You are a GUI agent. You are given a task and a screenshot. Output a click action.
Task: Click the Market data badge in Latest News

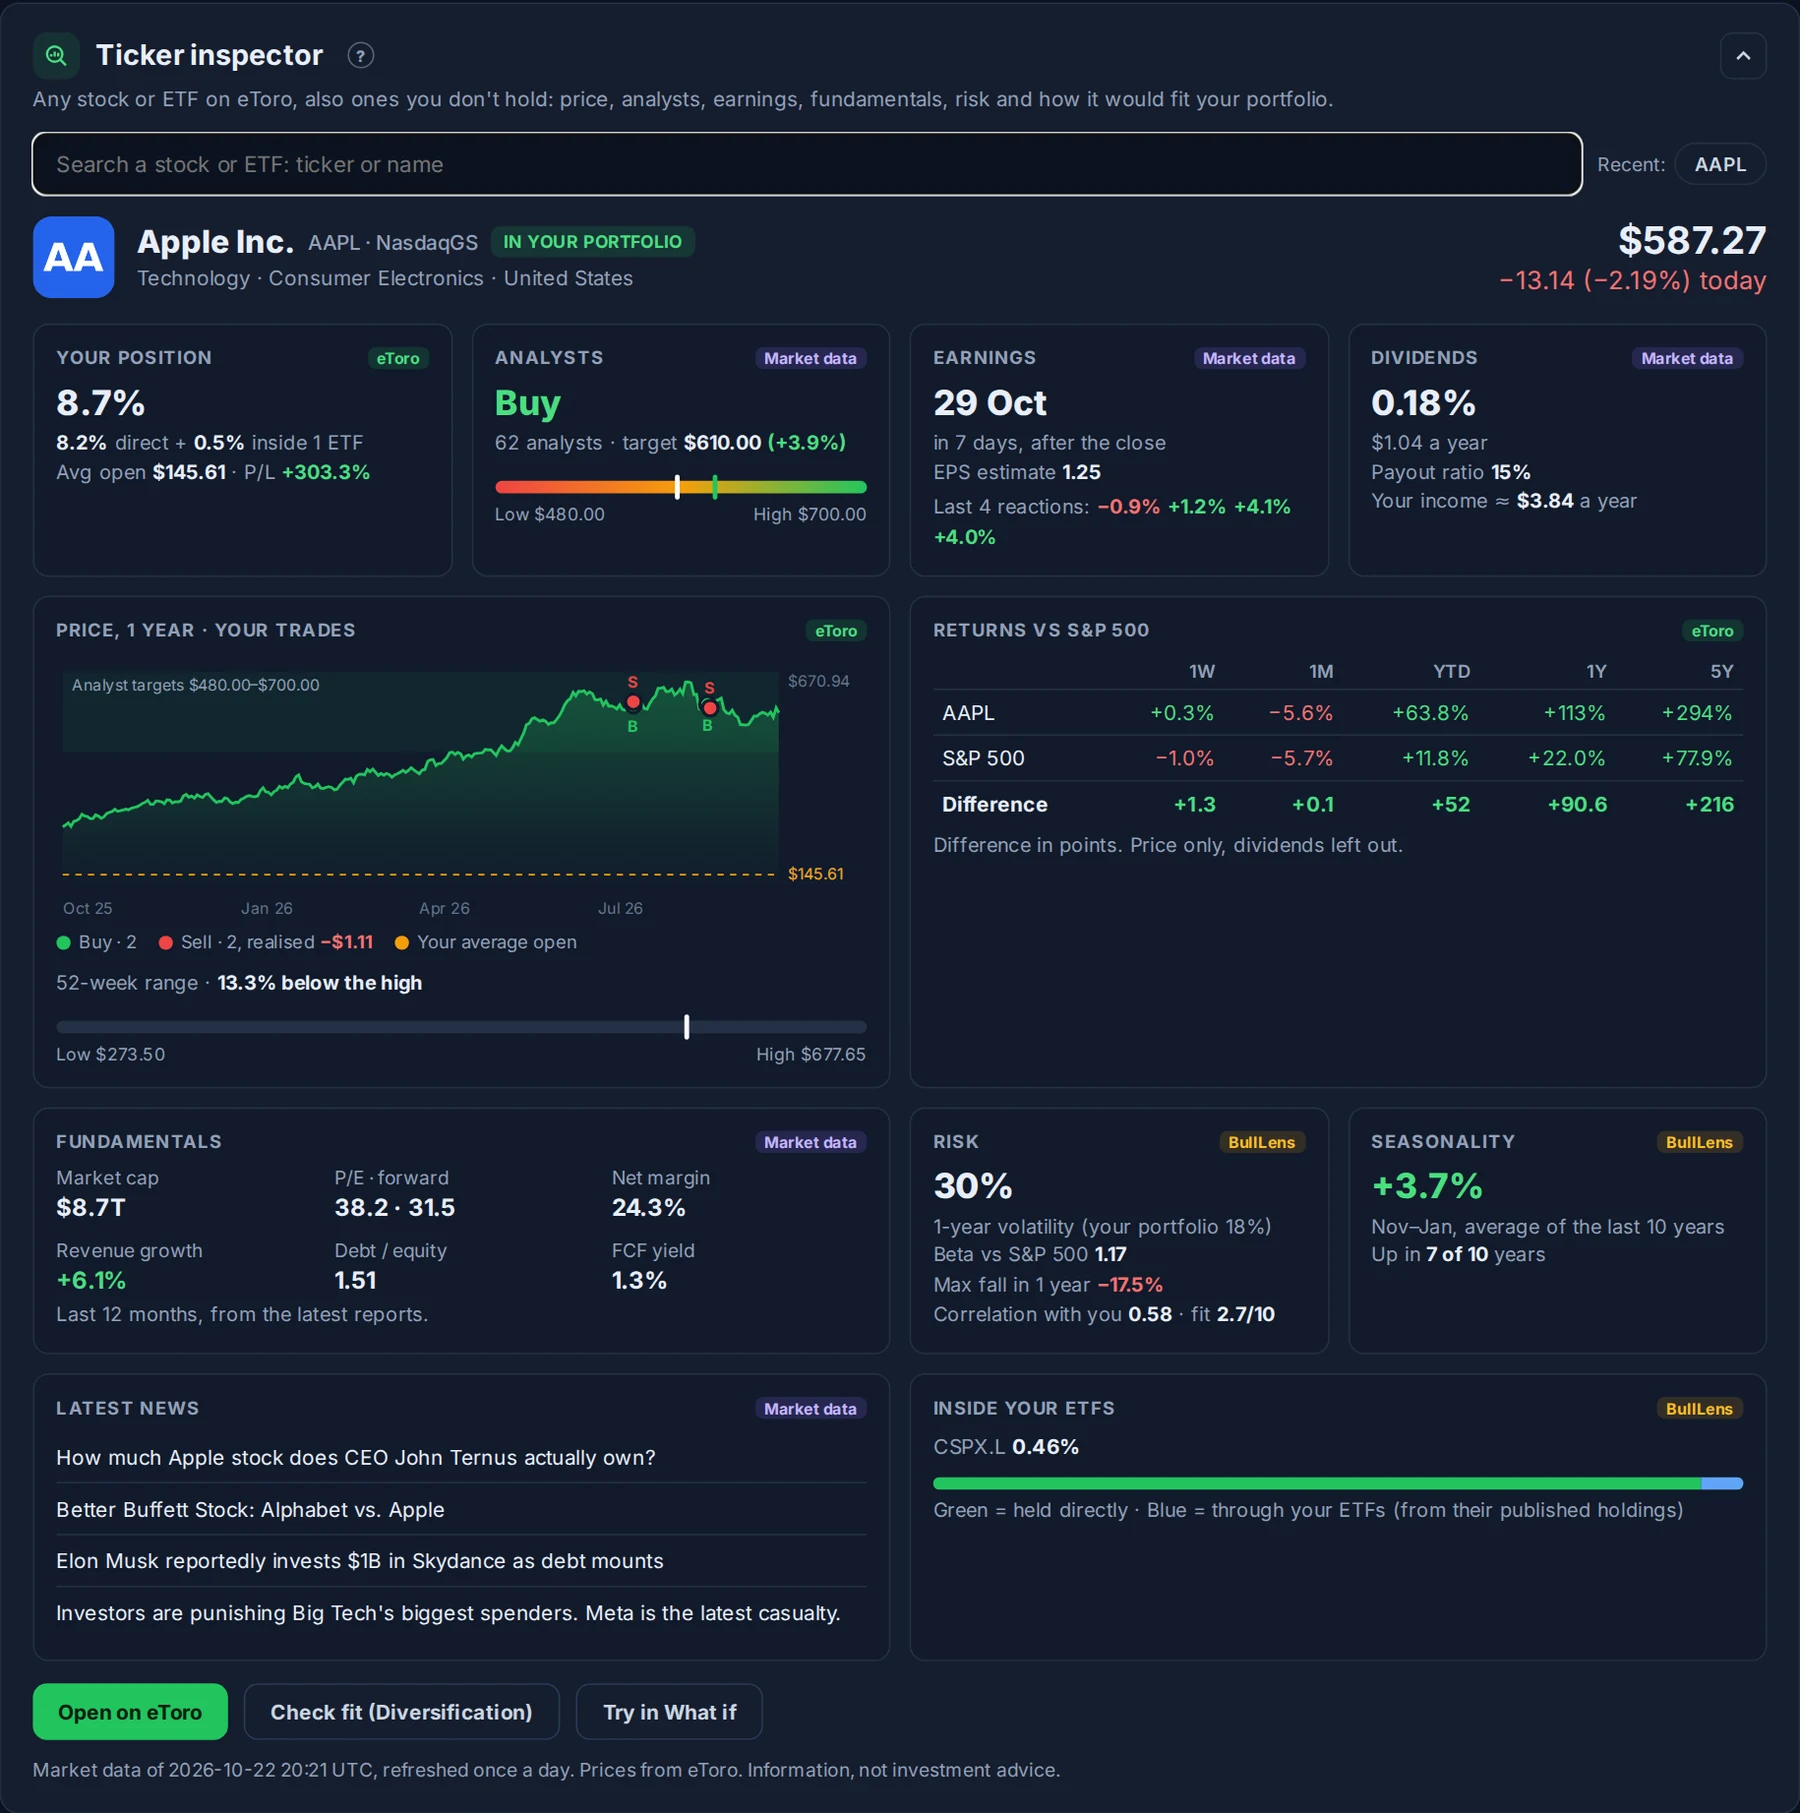click(x=810, y=1408)
